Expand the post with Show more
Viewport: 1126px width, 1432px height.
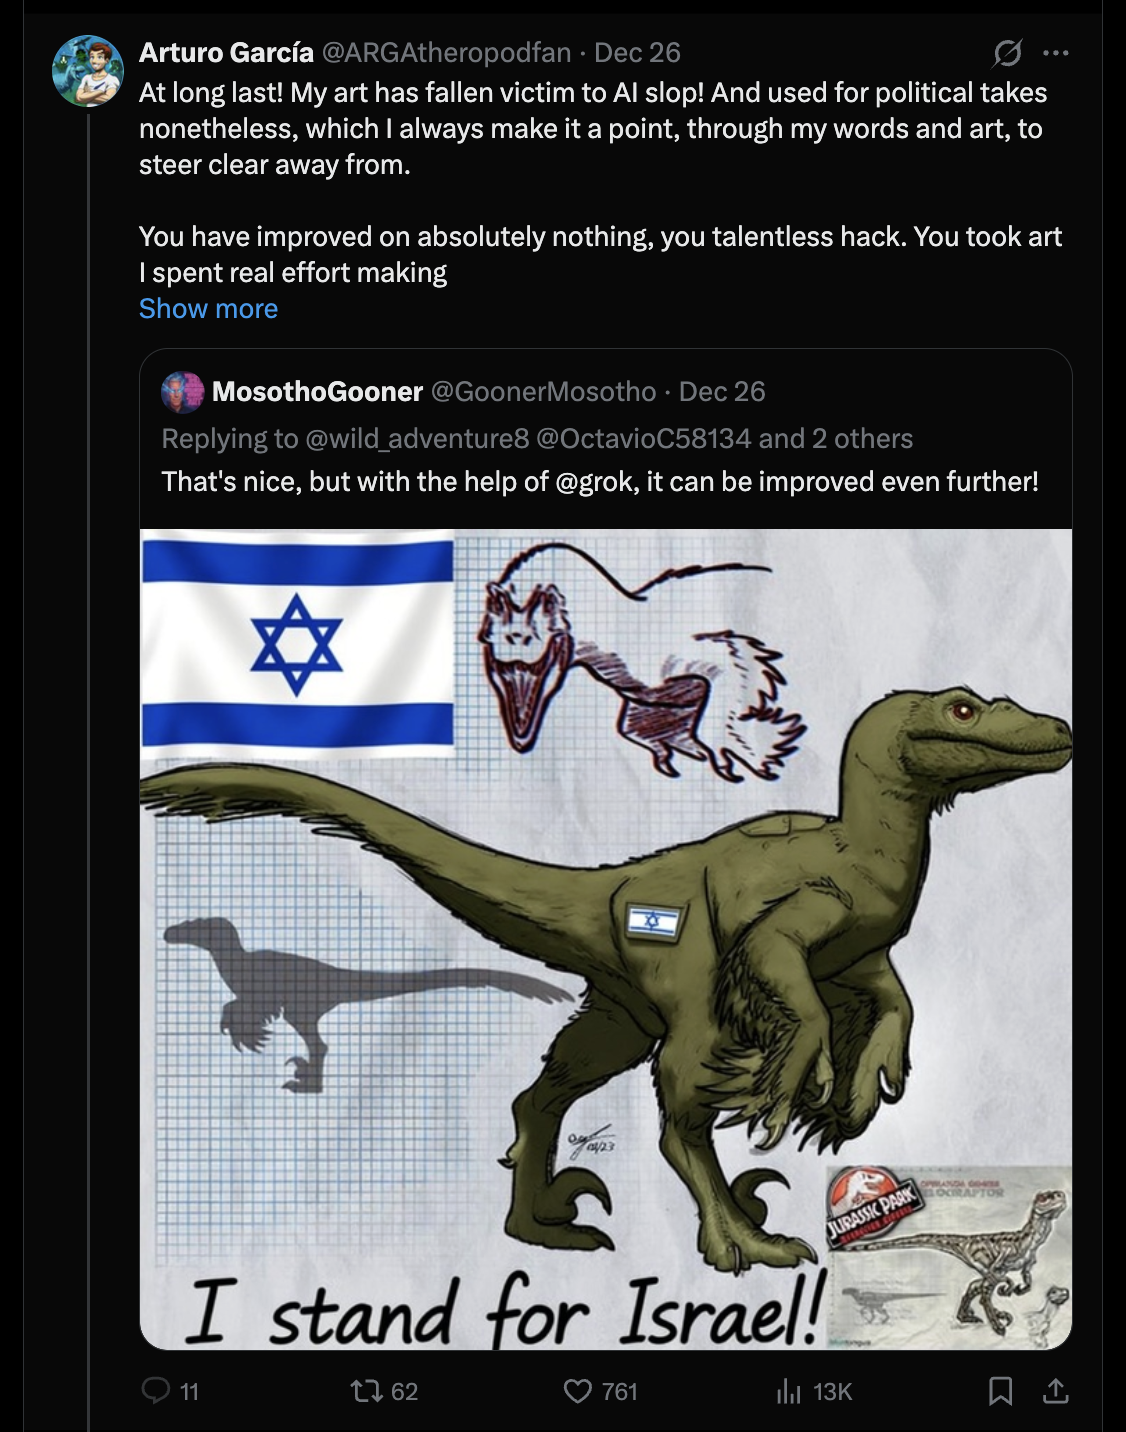point(208,309)
